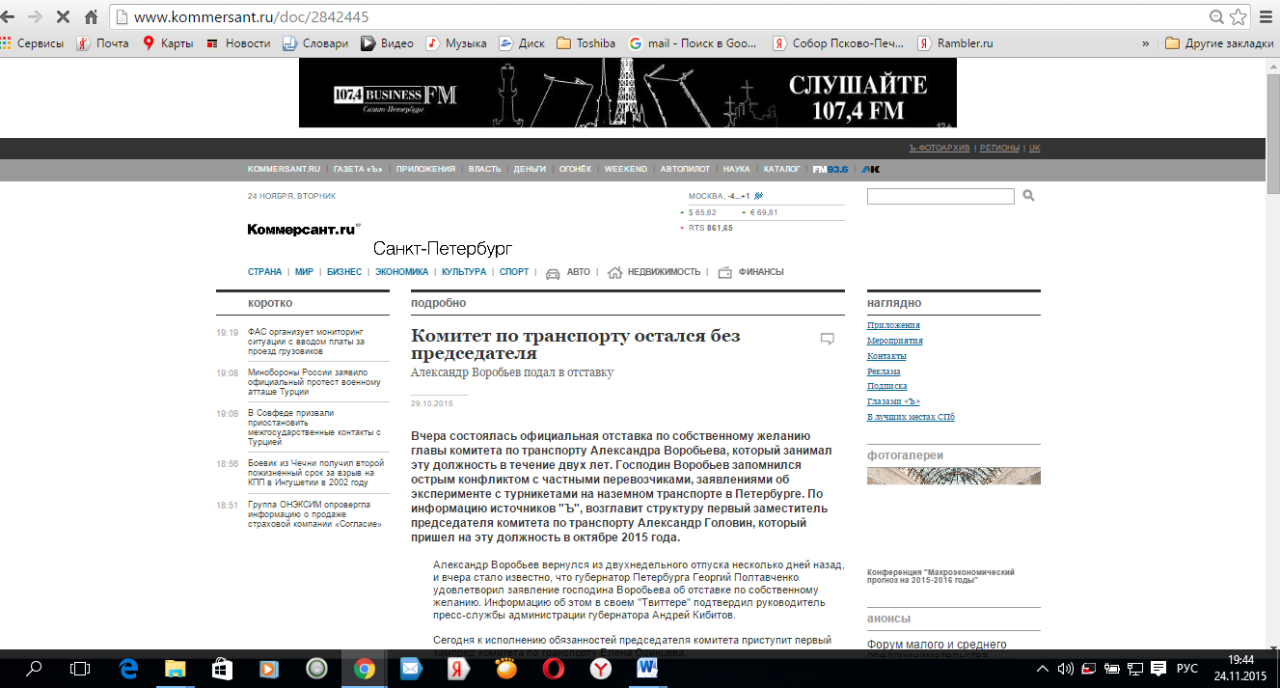Open Наука menu item
1280x688 pixels.
pyautogui.click(x=736, y=169)
